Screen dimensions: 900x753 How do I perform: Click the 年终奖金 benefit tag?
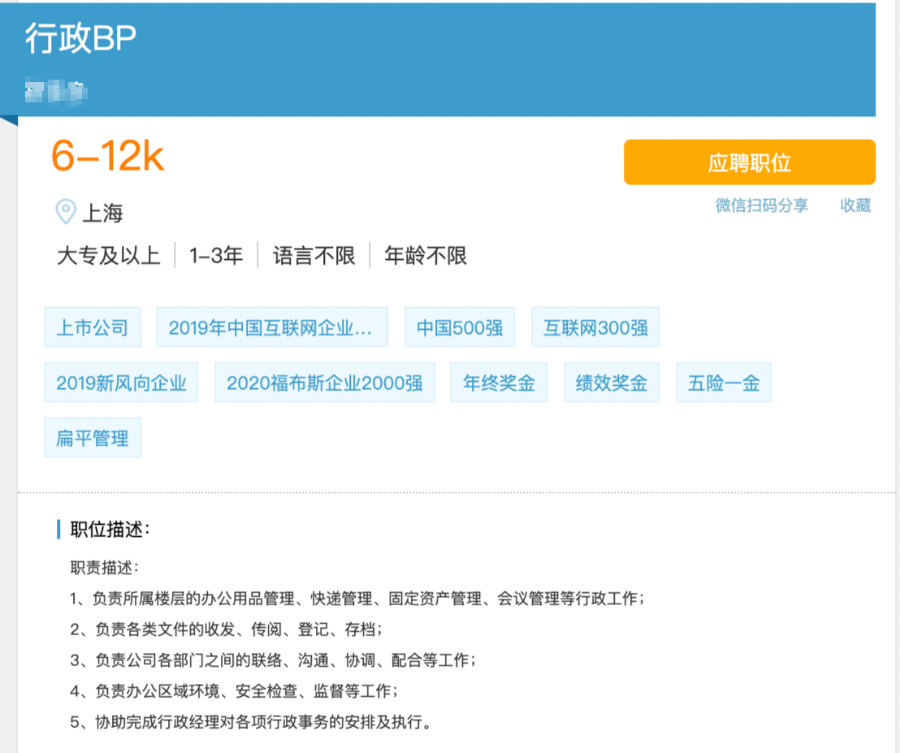(x=498, y=382)
